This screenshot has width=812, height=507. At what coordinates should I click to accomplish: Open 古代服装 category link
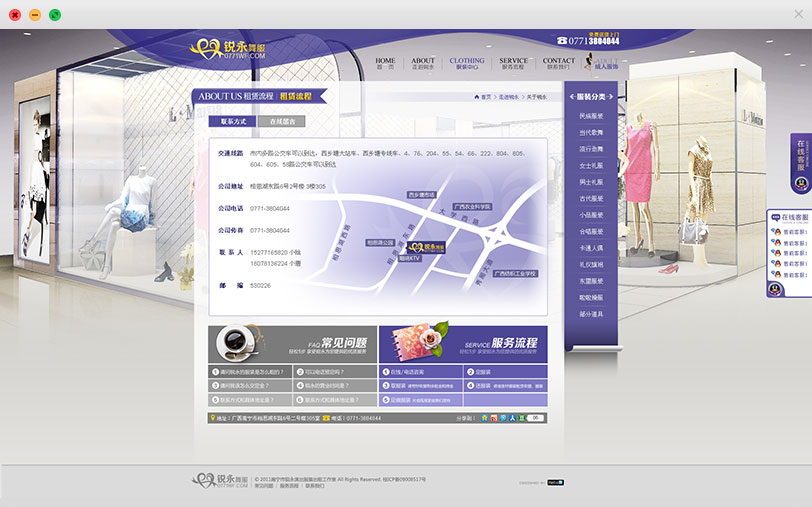591,198
